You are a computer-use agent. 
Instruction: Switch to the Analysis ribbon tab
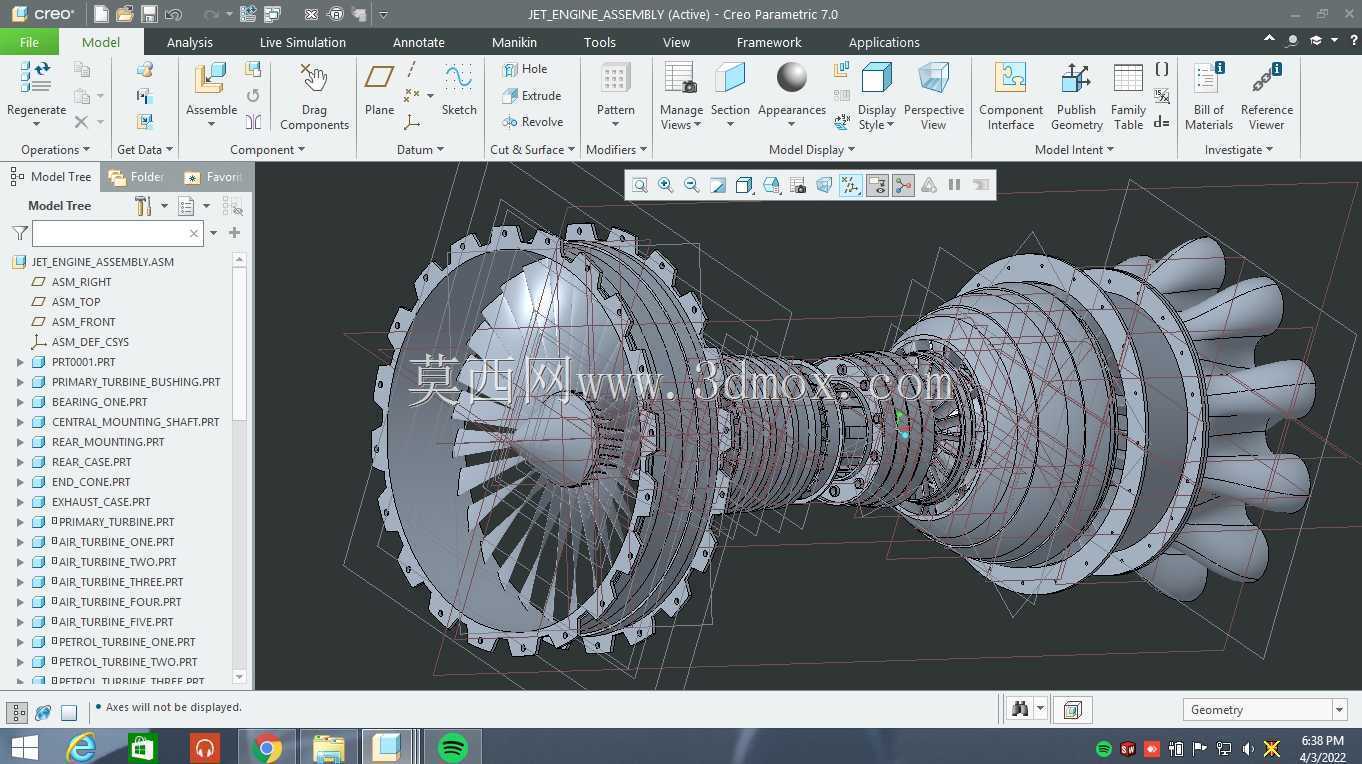(190, 42)
